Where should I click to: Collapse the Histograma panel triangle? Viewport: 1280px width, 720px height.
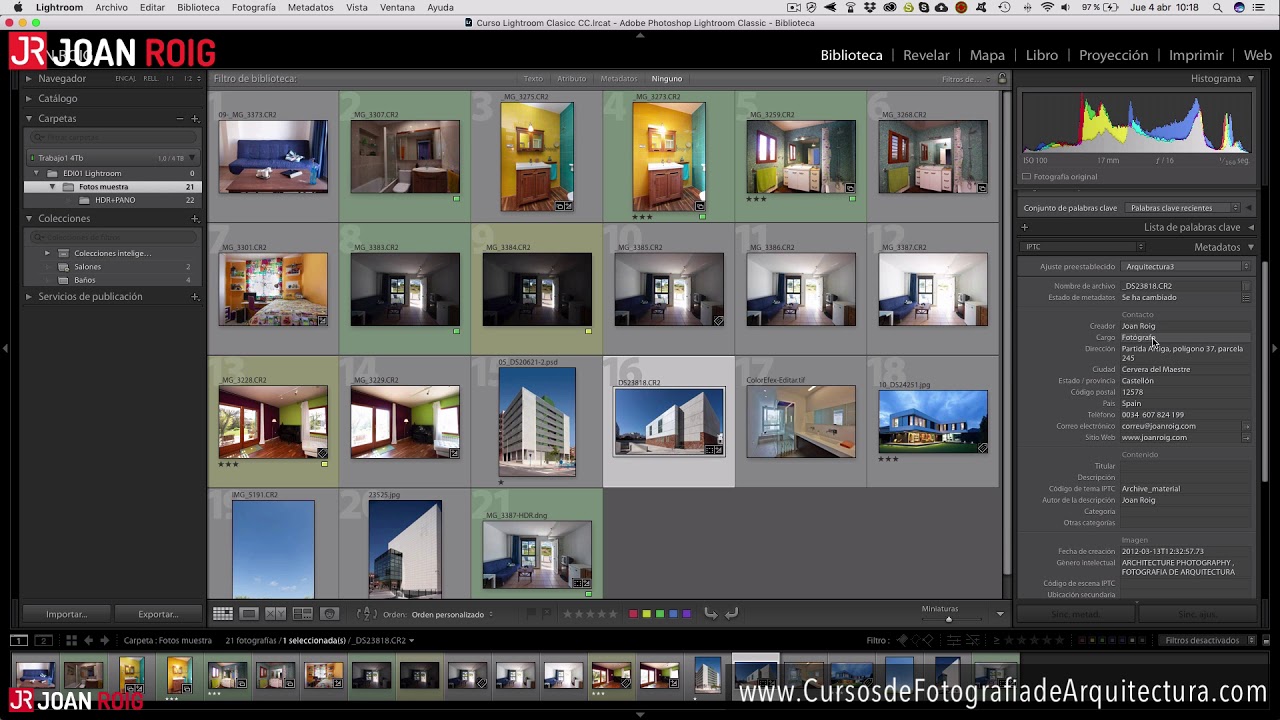click(1250, 78)
